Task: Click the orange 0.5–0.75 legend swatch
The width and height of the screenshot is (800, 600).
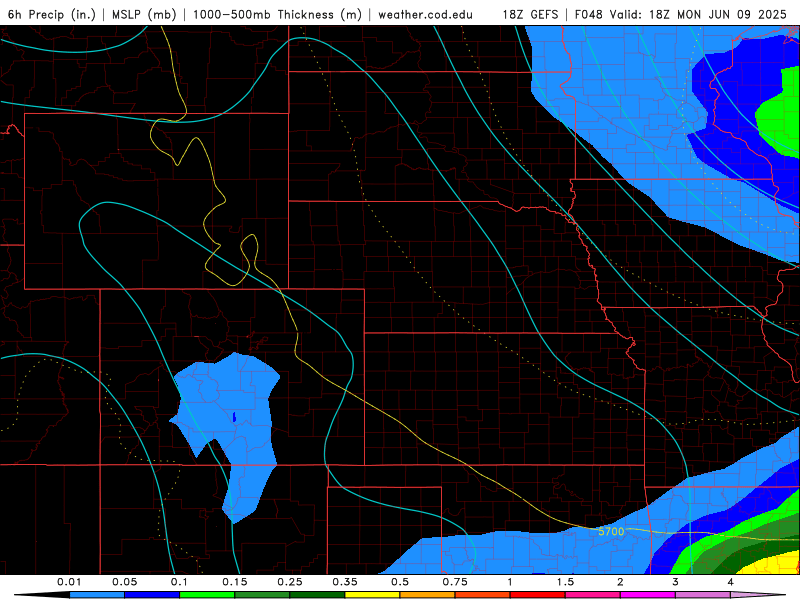Action: tap(428, 595)
